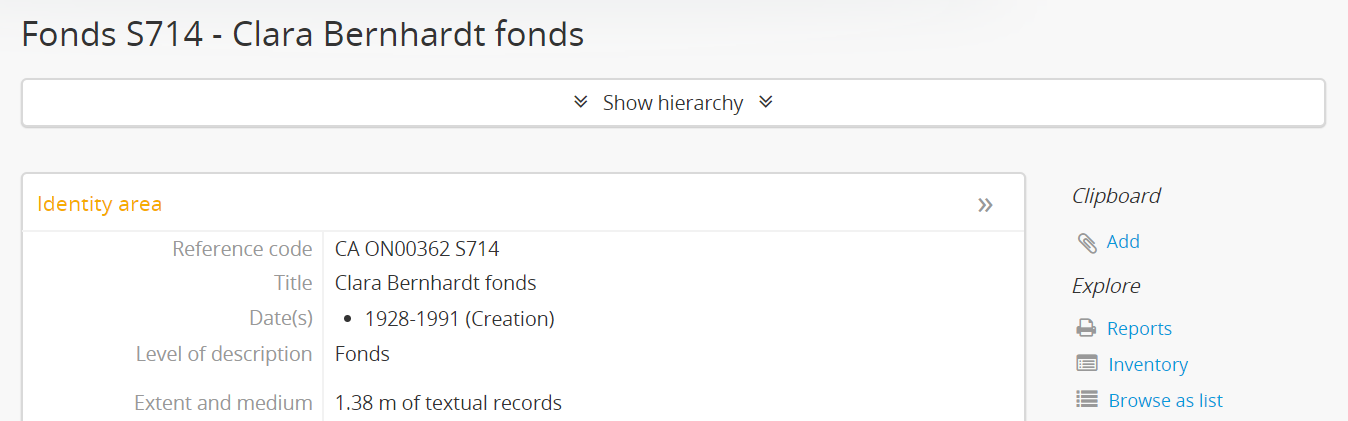
Task: Click the 1928-1991 (Creation) date entry
Action: click(459, 319)
